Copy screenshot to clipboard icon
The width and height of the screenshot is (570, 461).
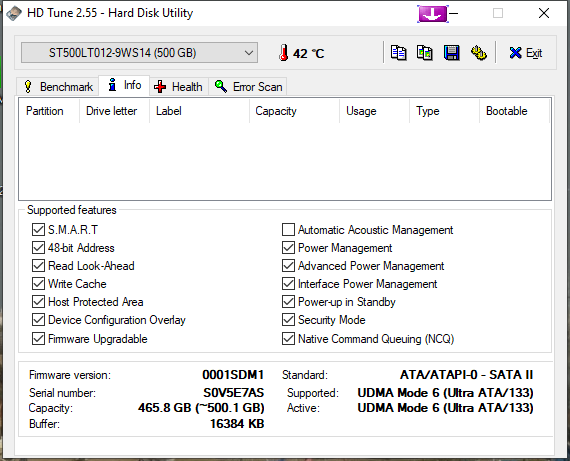425,53
